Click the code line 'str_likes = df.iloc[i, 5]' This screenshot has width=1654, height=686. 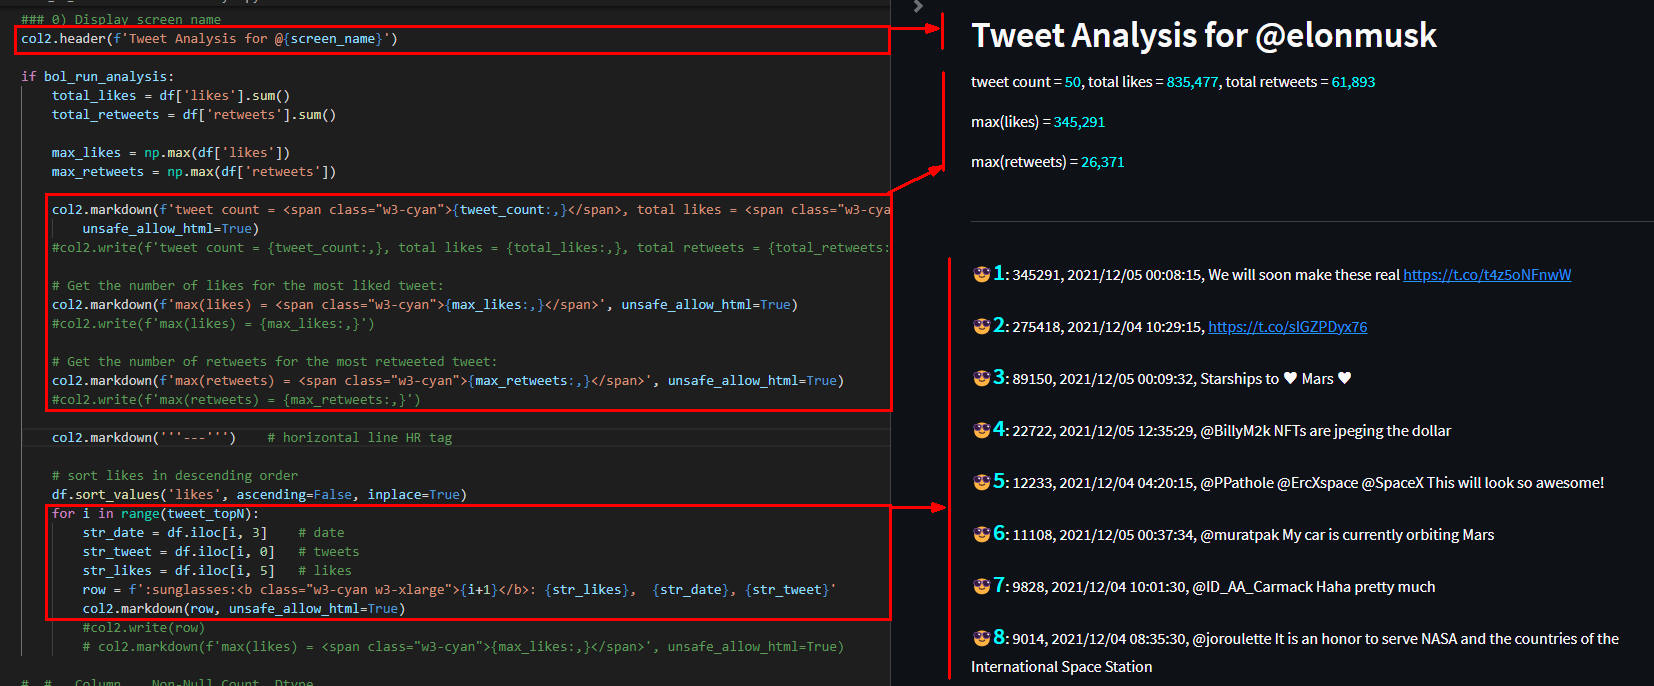point(179,571)
